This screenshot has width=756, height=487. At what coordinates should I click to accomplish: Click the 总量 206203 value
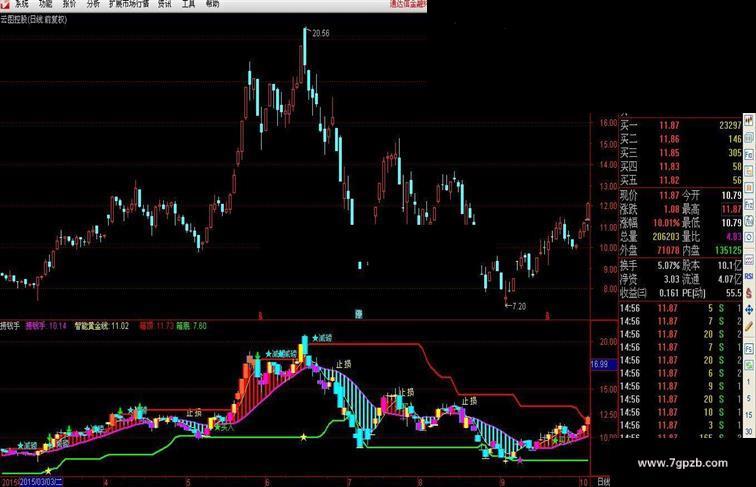coord(666,237)
